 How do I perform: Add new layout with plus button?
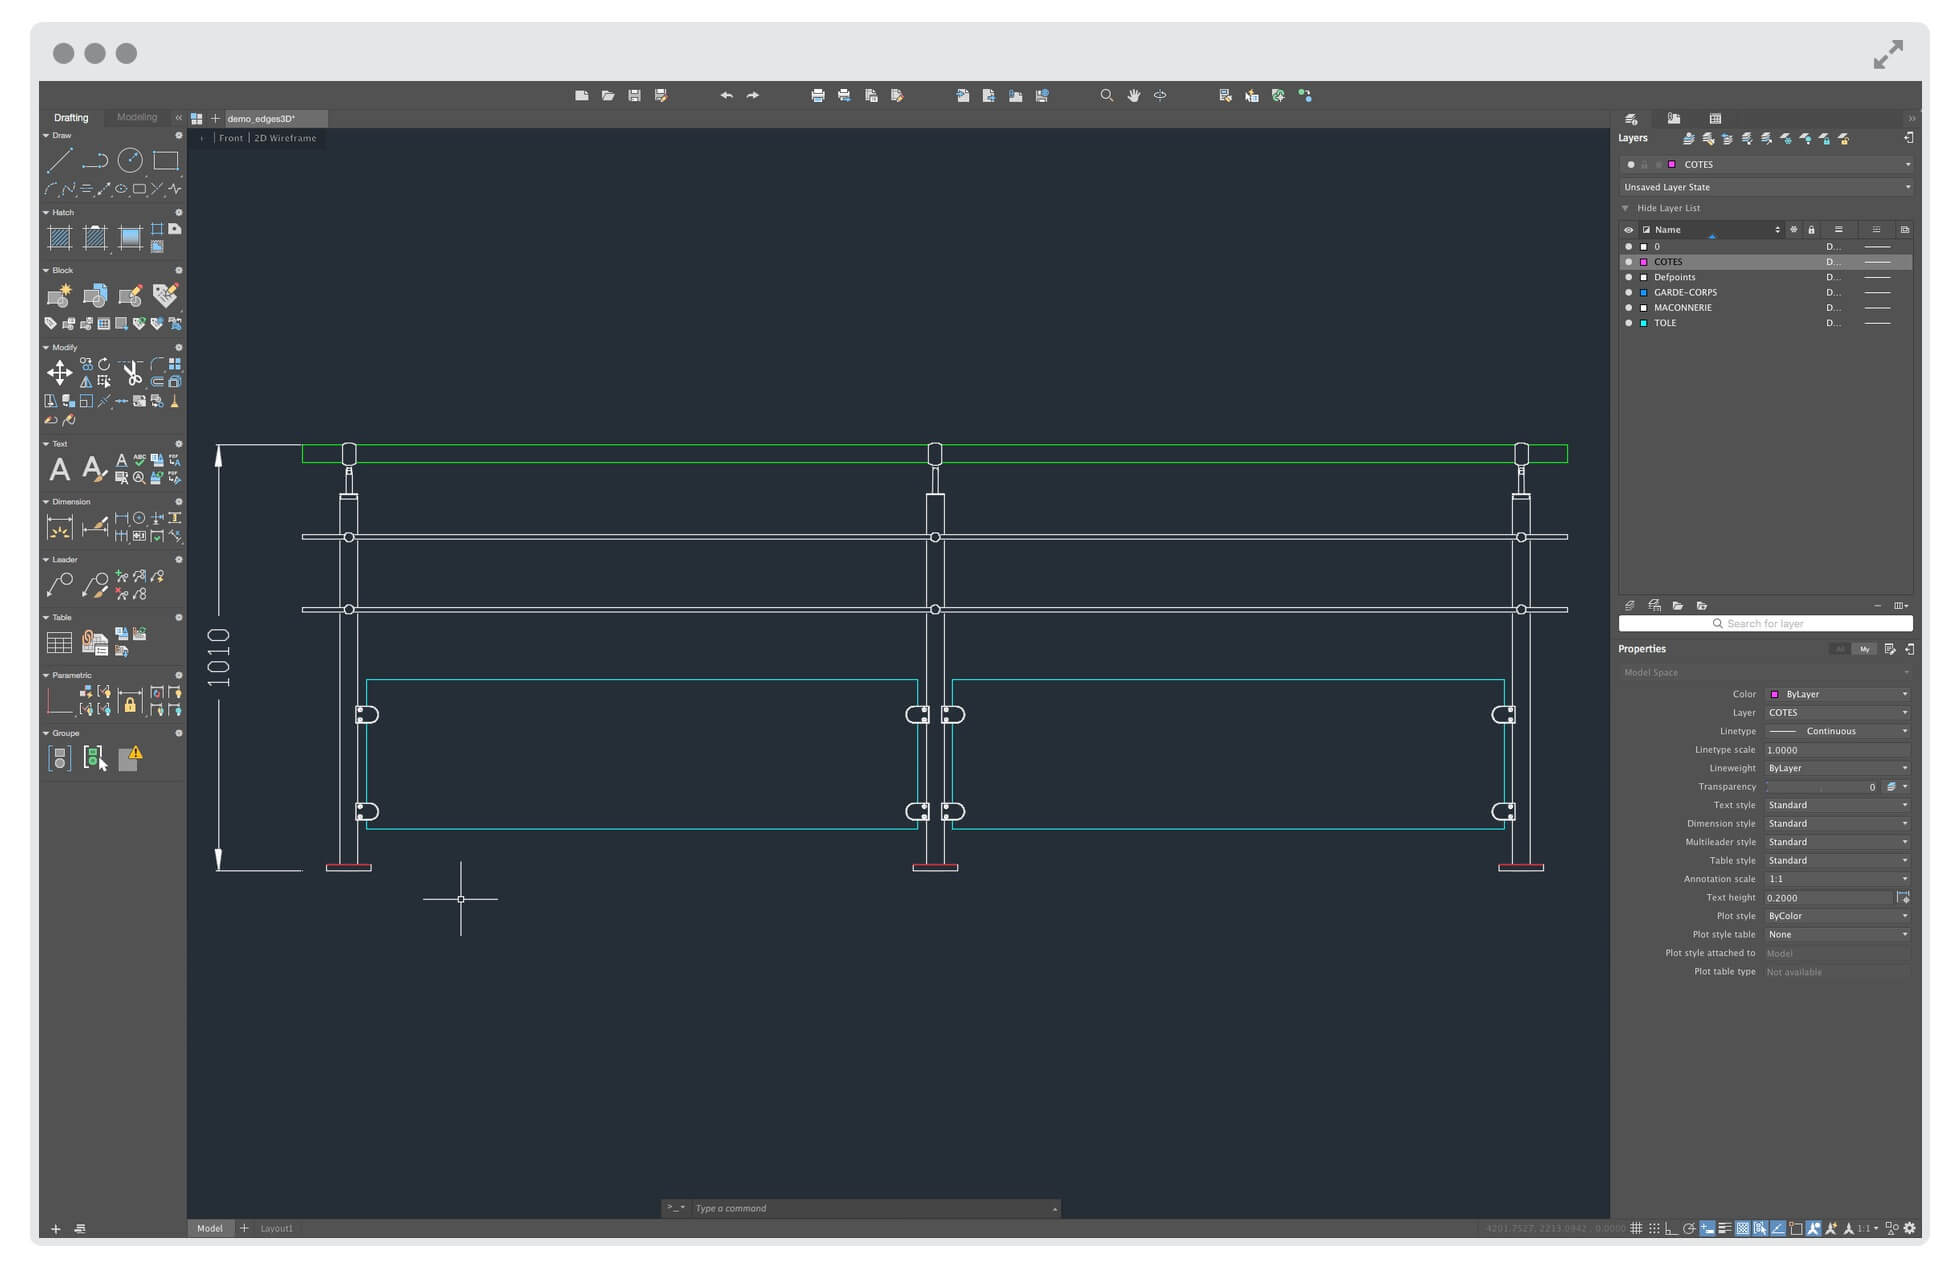pyautogui.click(x=244, y=1228)
